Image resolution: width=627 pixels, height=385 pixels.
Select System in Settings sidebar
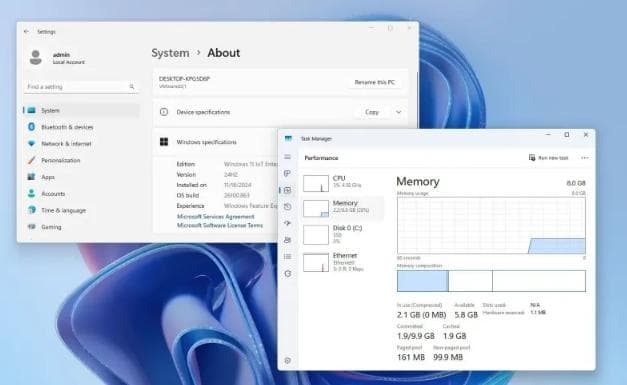81,110
